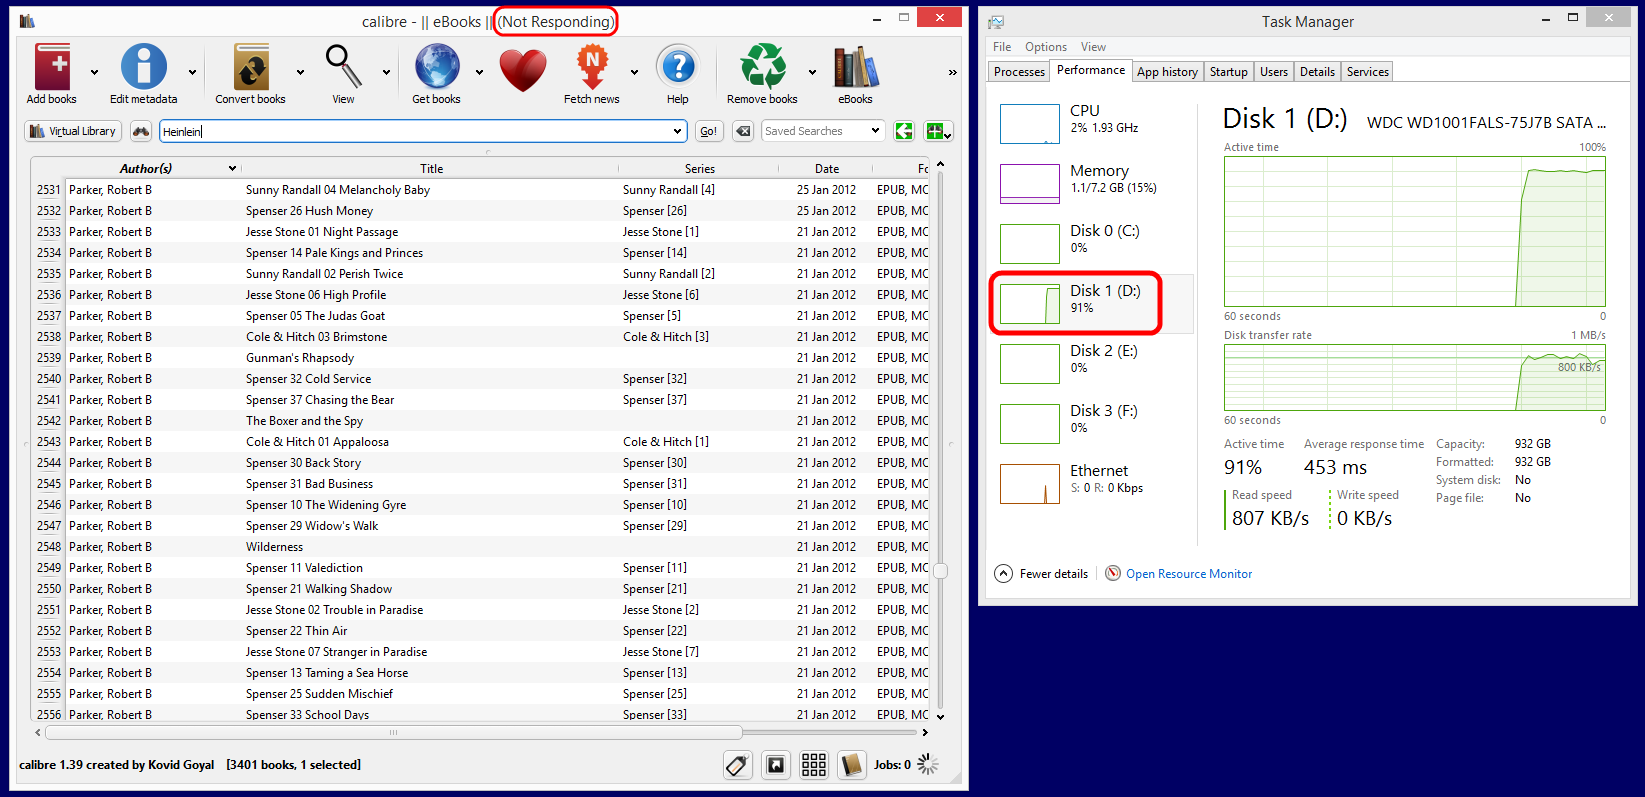Expand the Edit metadata dropdown arrow
The width and height of the screenshot is (1645, 797).
[x=192, y=72]
